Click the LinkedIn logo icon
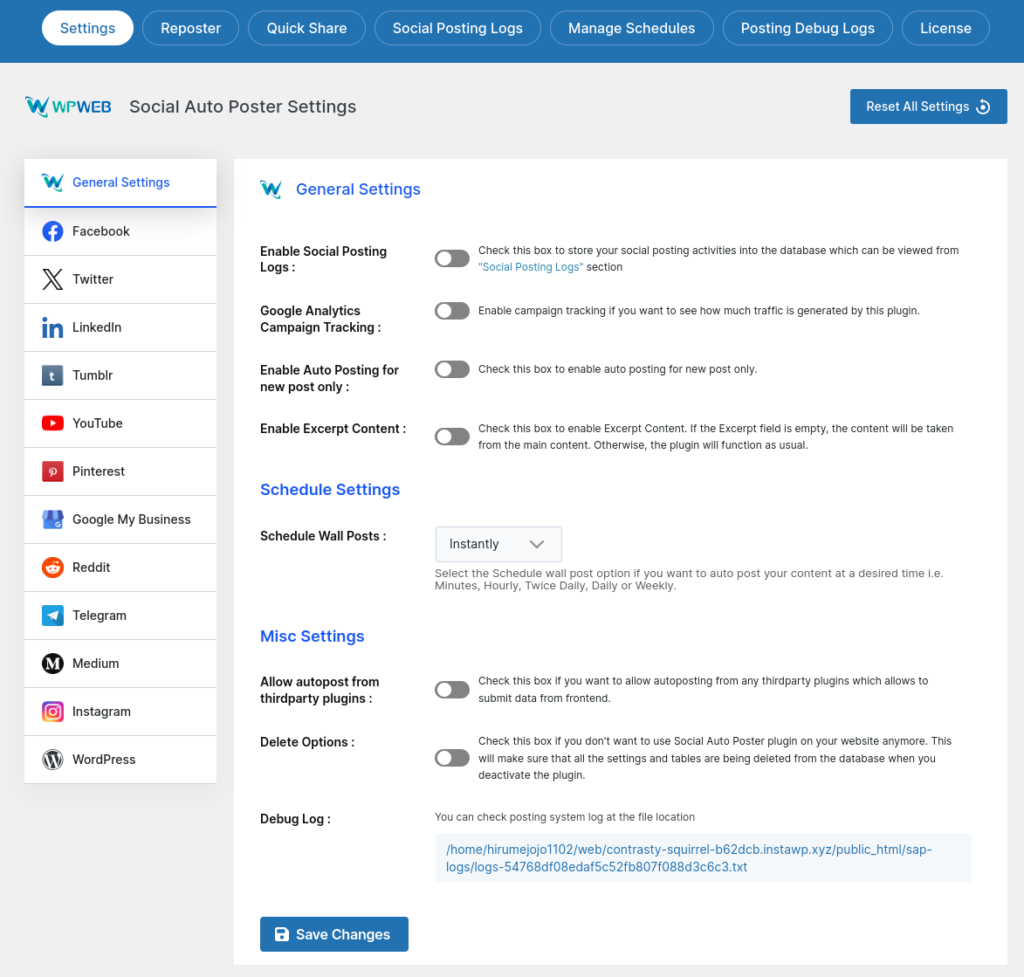 click(53, 327)
